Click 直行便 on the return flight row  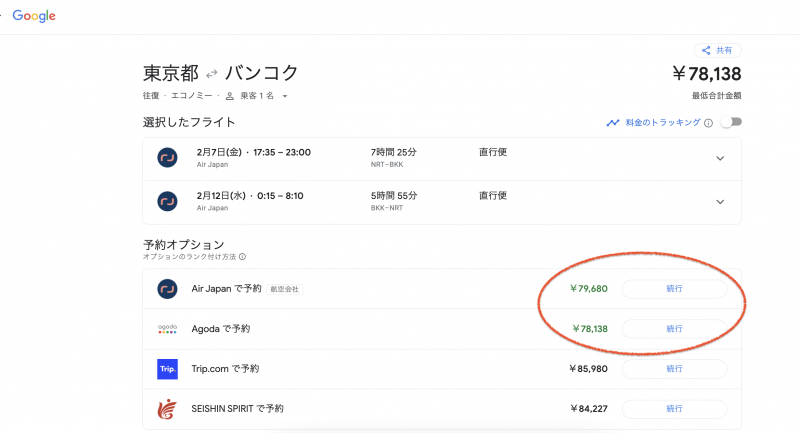(x=493, y=196)
